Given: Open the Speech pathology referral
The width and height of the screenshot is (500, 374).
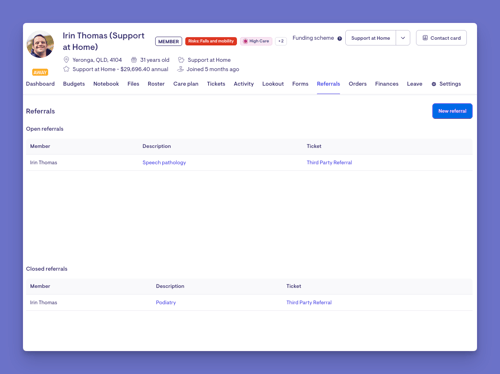Looking at the screenshot, I should click(164, 162).
